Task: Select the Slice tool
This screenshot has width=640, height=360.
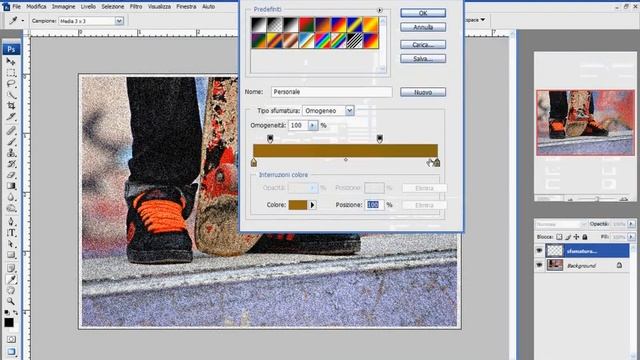Action: pyautogui.click(x=11, y=117)
